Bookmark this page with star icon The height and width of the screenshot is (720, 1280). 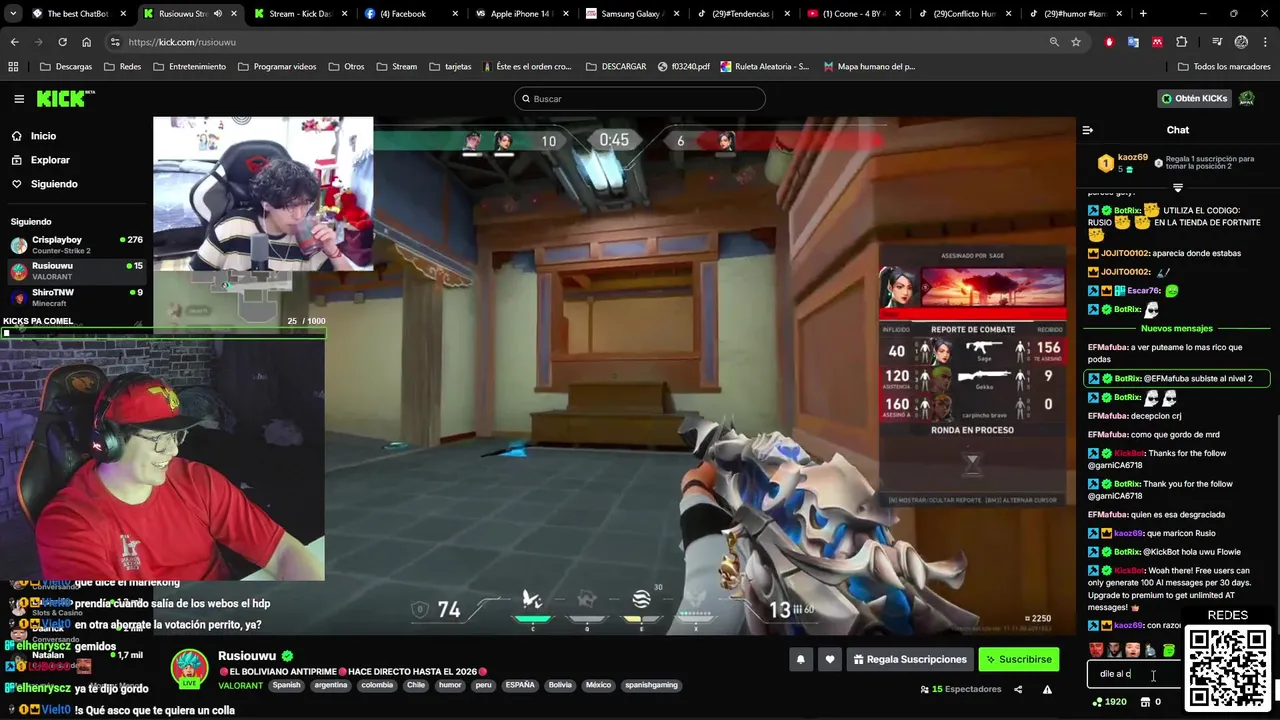1076,42
